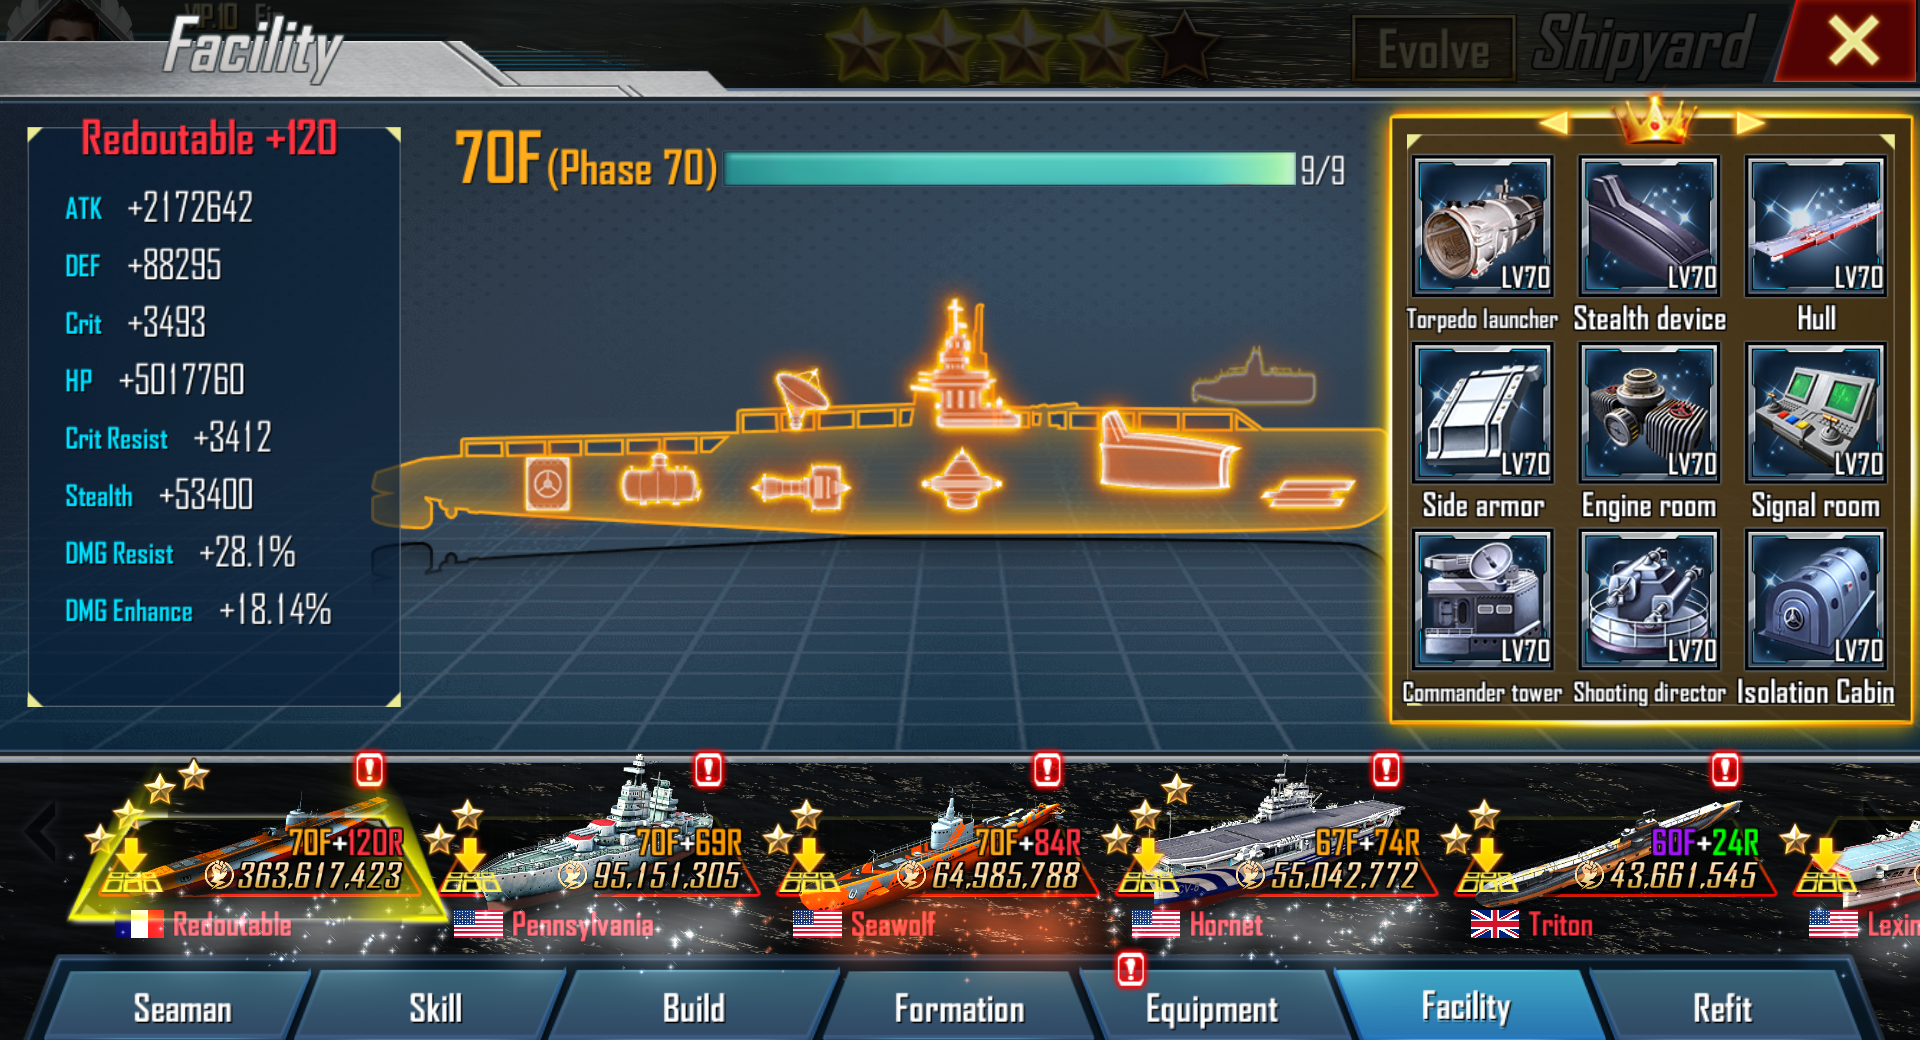The image size is (1920, 1040).
Task: Click the Evolve button
Action: coord(1433,49)
